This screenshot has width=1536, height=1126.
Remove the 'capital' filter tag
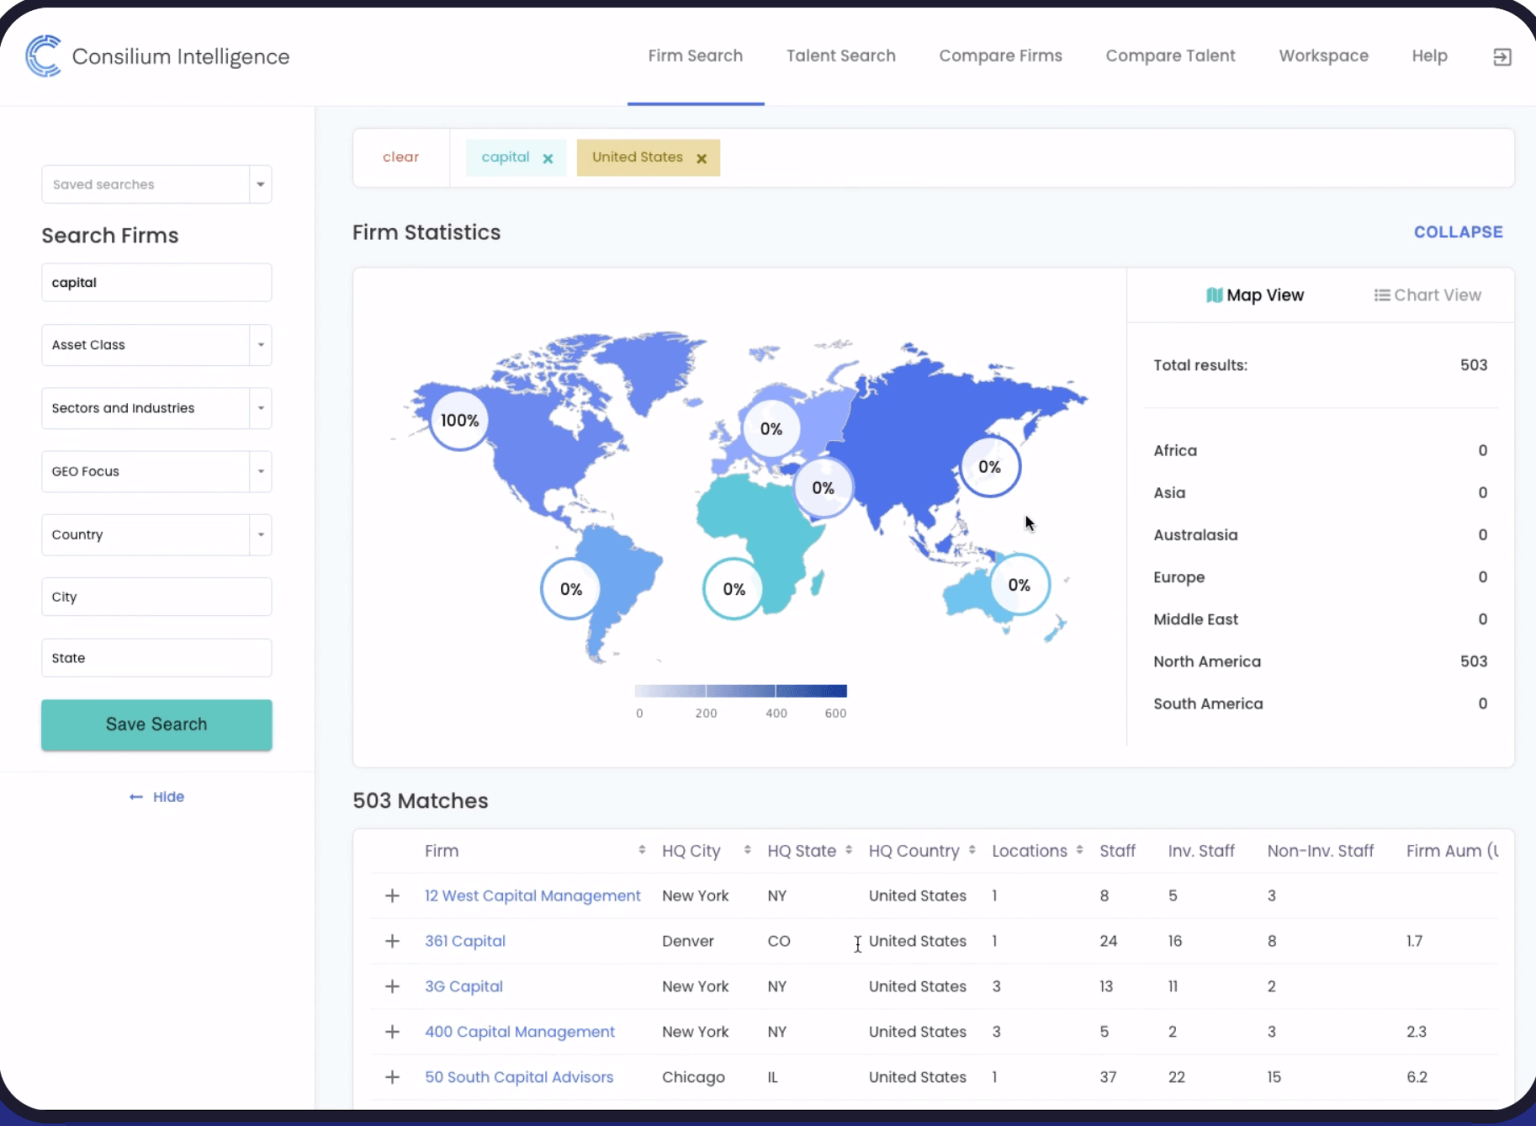[x=548, y=157]
